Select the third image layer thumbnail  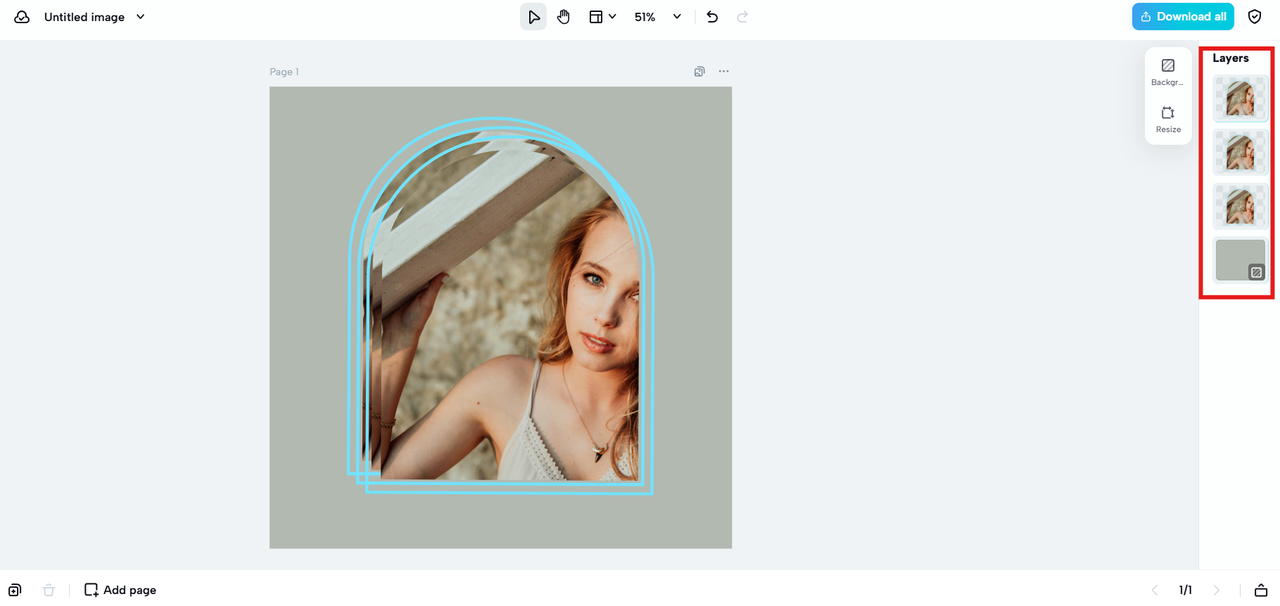pyautogui.click(x=1241, y=206)
